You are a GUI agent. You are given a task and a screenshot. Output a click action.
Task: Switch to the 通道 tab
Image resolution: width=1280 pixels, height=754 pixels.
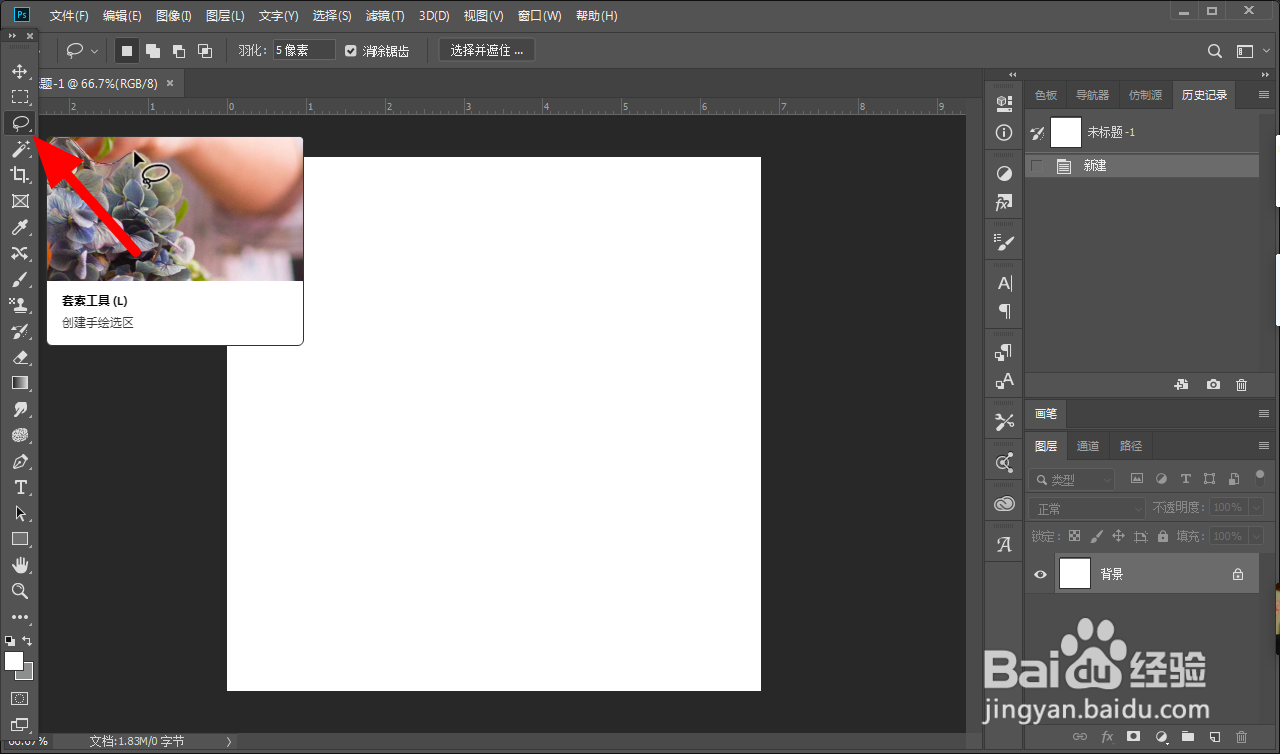click(x=1088, y=446)
